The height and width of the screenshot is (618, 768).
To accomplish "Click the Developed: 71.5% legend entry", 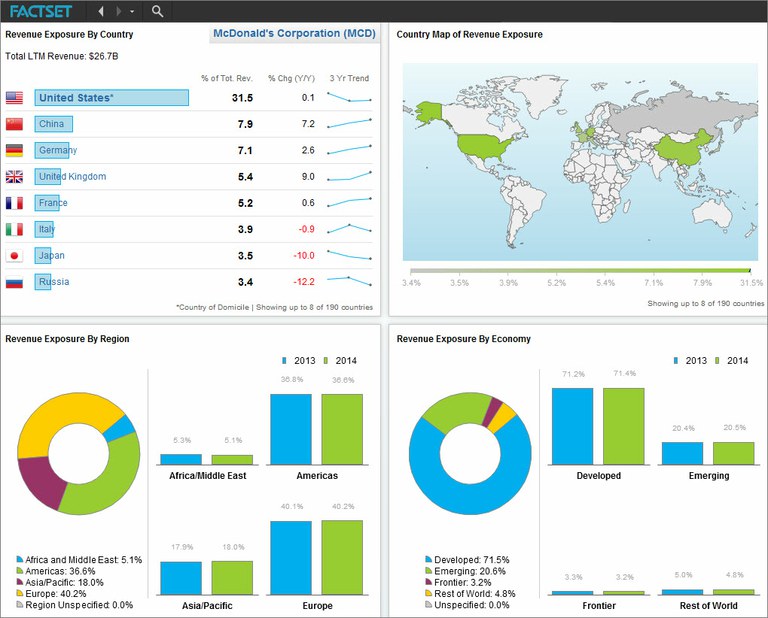I will (467, 560).
